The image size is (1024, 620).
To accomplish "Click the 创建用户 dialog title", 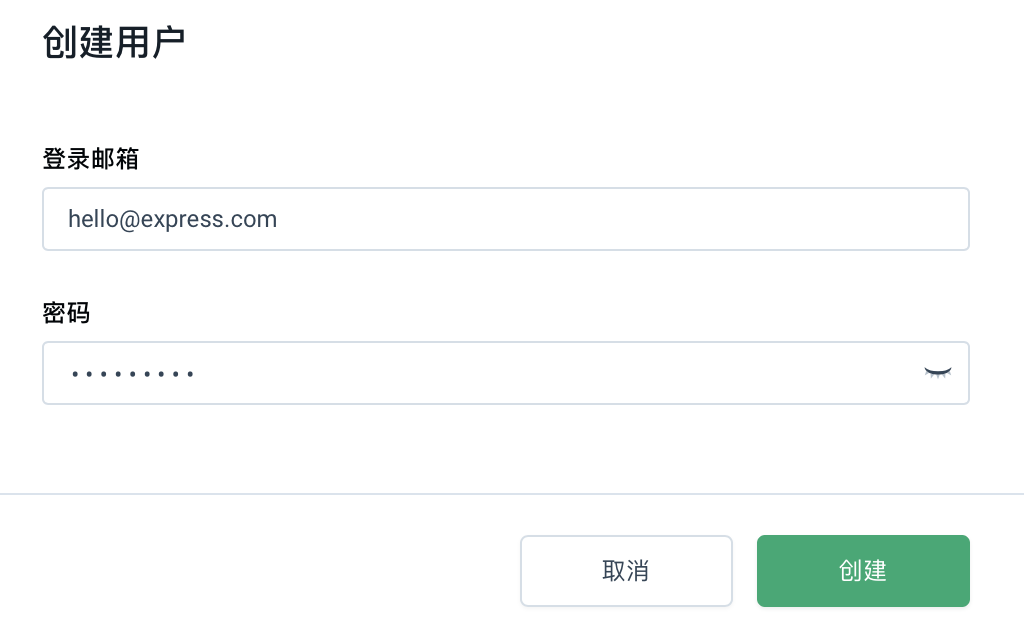I will (114, 42).
